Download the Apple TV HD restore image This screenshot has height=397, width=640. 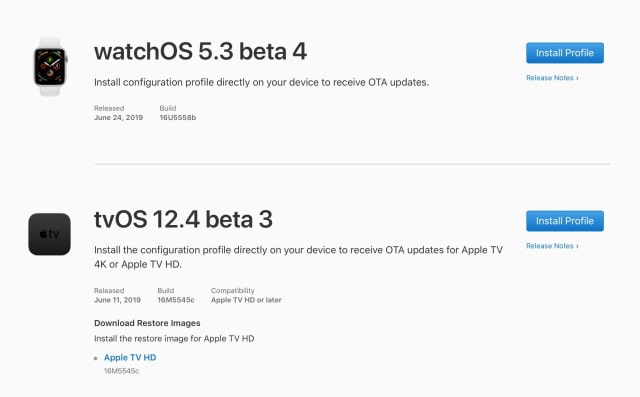pos(130,357)
